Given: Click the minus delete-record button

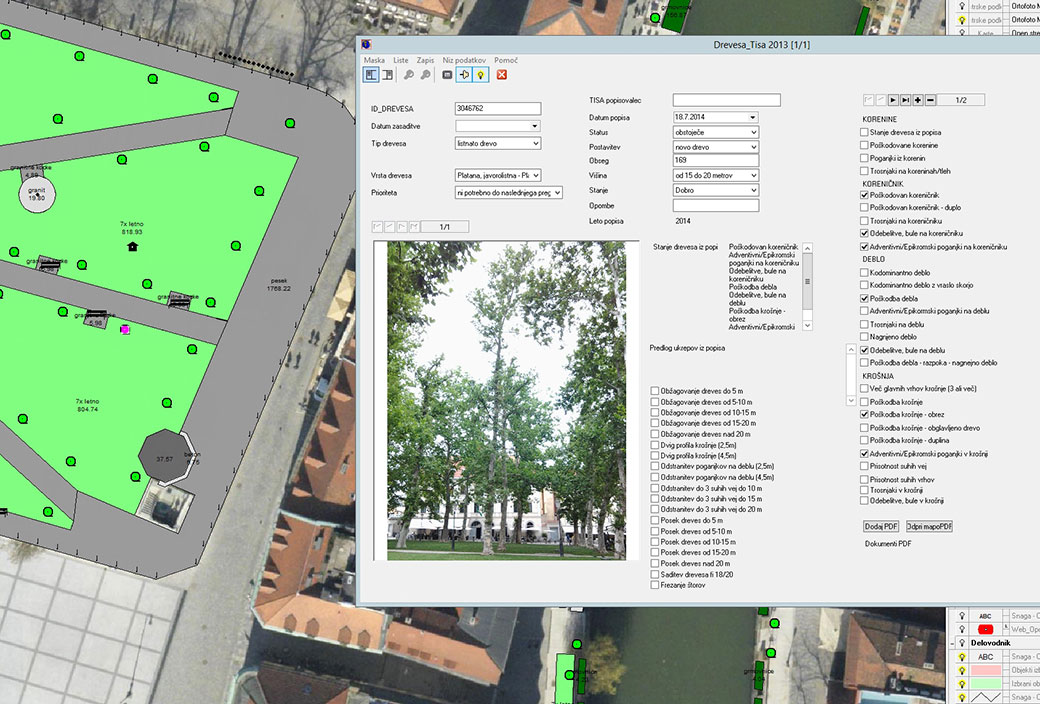Looking at the screenshot, I should tap(931, 100).
